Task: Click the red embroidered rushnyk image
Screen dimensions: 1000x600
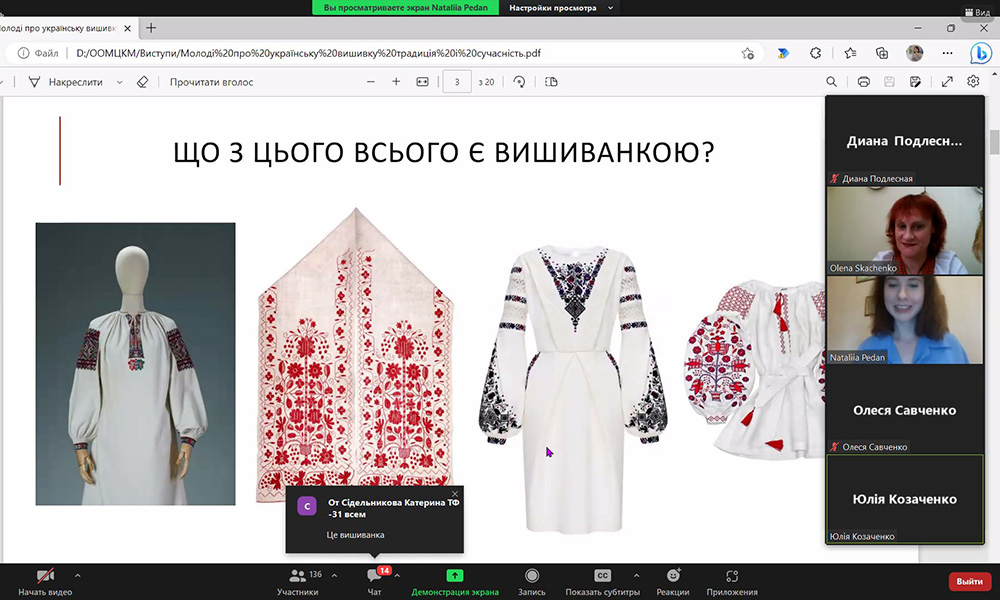Action: point(355,355)
